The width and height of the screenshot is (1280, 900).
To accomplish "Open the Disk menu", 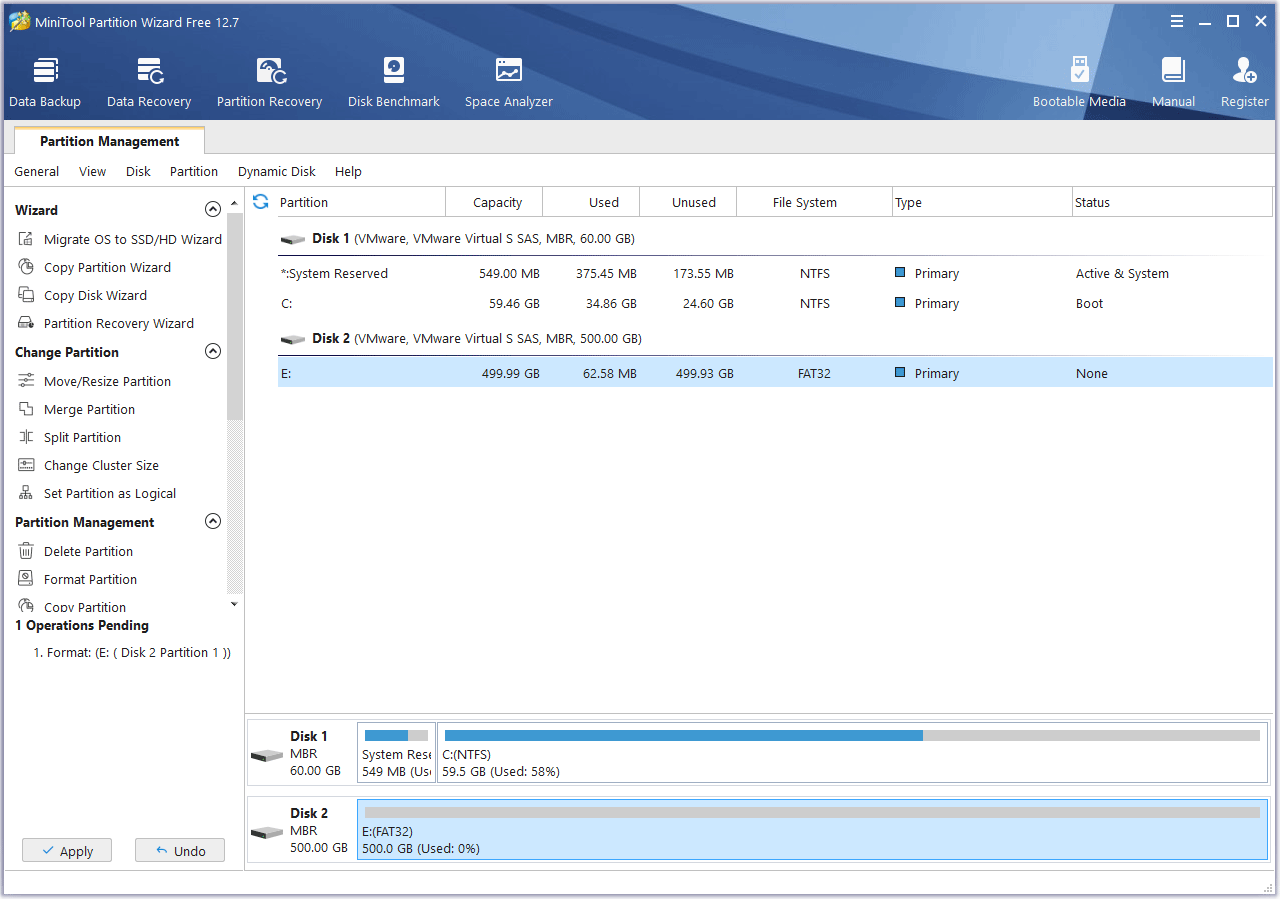I will [x=138, y=172].
